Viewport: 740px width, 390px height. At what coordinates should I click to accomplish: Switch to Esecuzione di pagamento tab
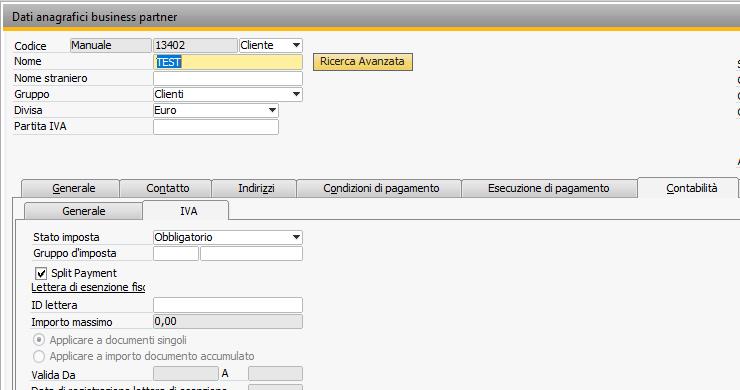click(549, 188)
